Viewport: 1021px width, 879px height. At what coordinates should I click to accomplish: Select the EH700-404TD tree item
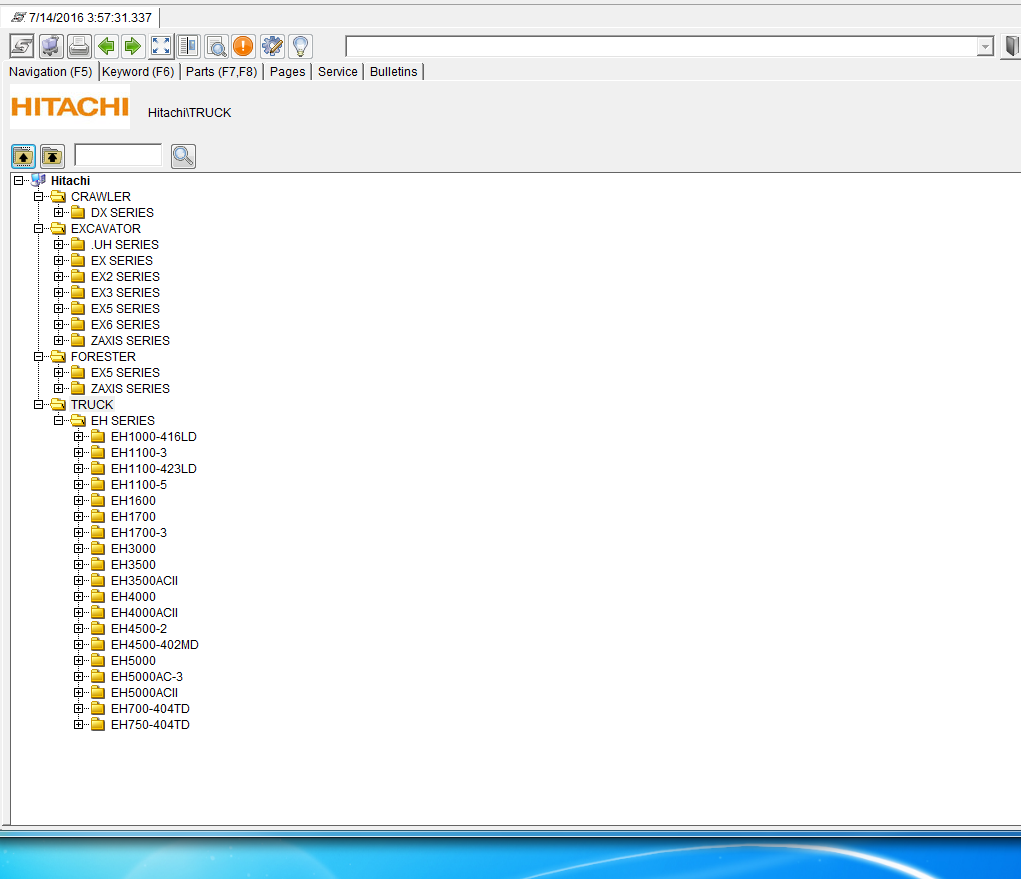click(150, 709)
